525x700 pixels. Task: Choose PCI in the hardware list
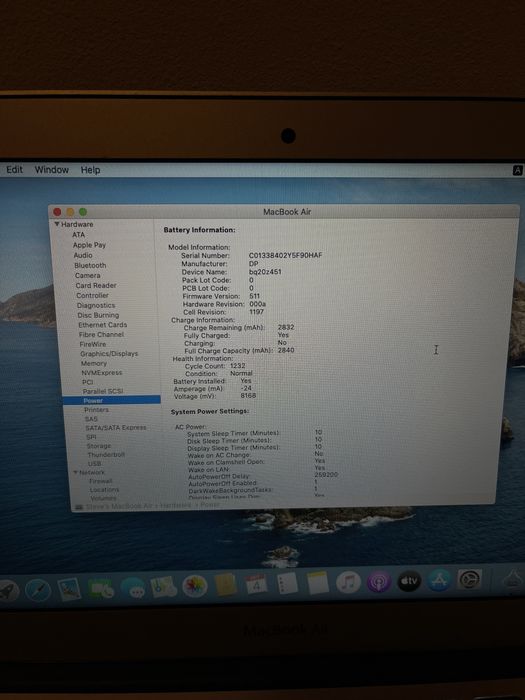pos(88,382)
